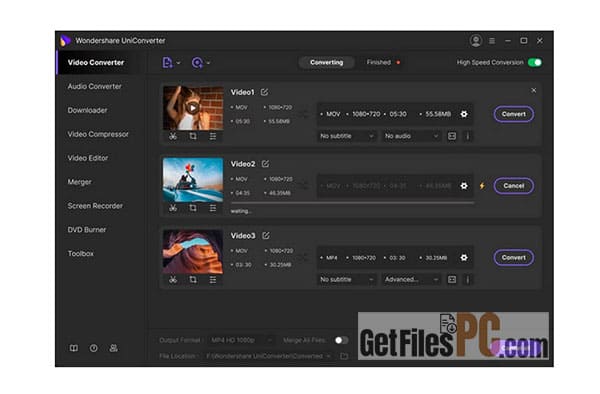Convert Video3
Viewport: 600px width, 394px height.
[514, 257]
